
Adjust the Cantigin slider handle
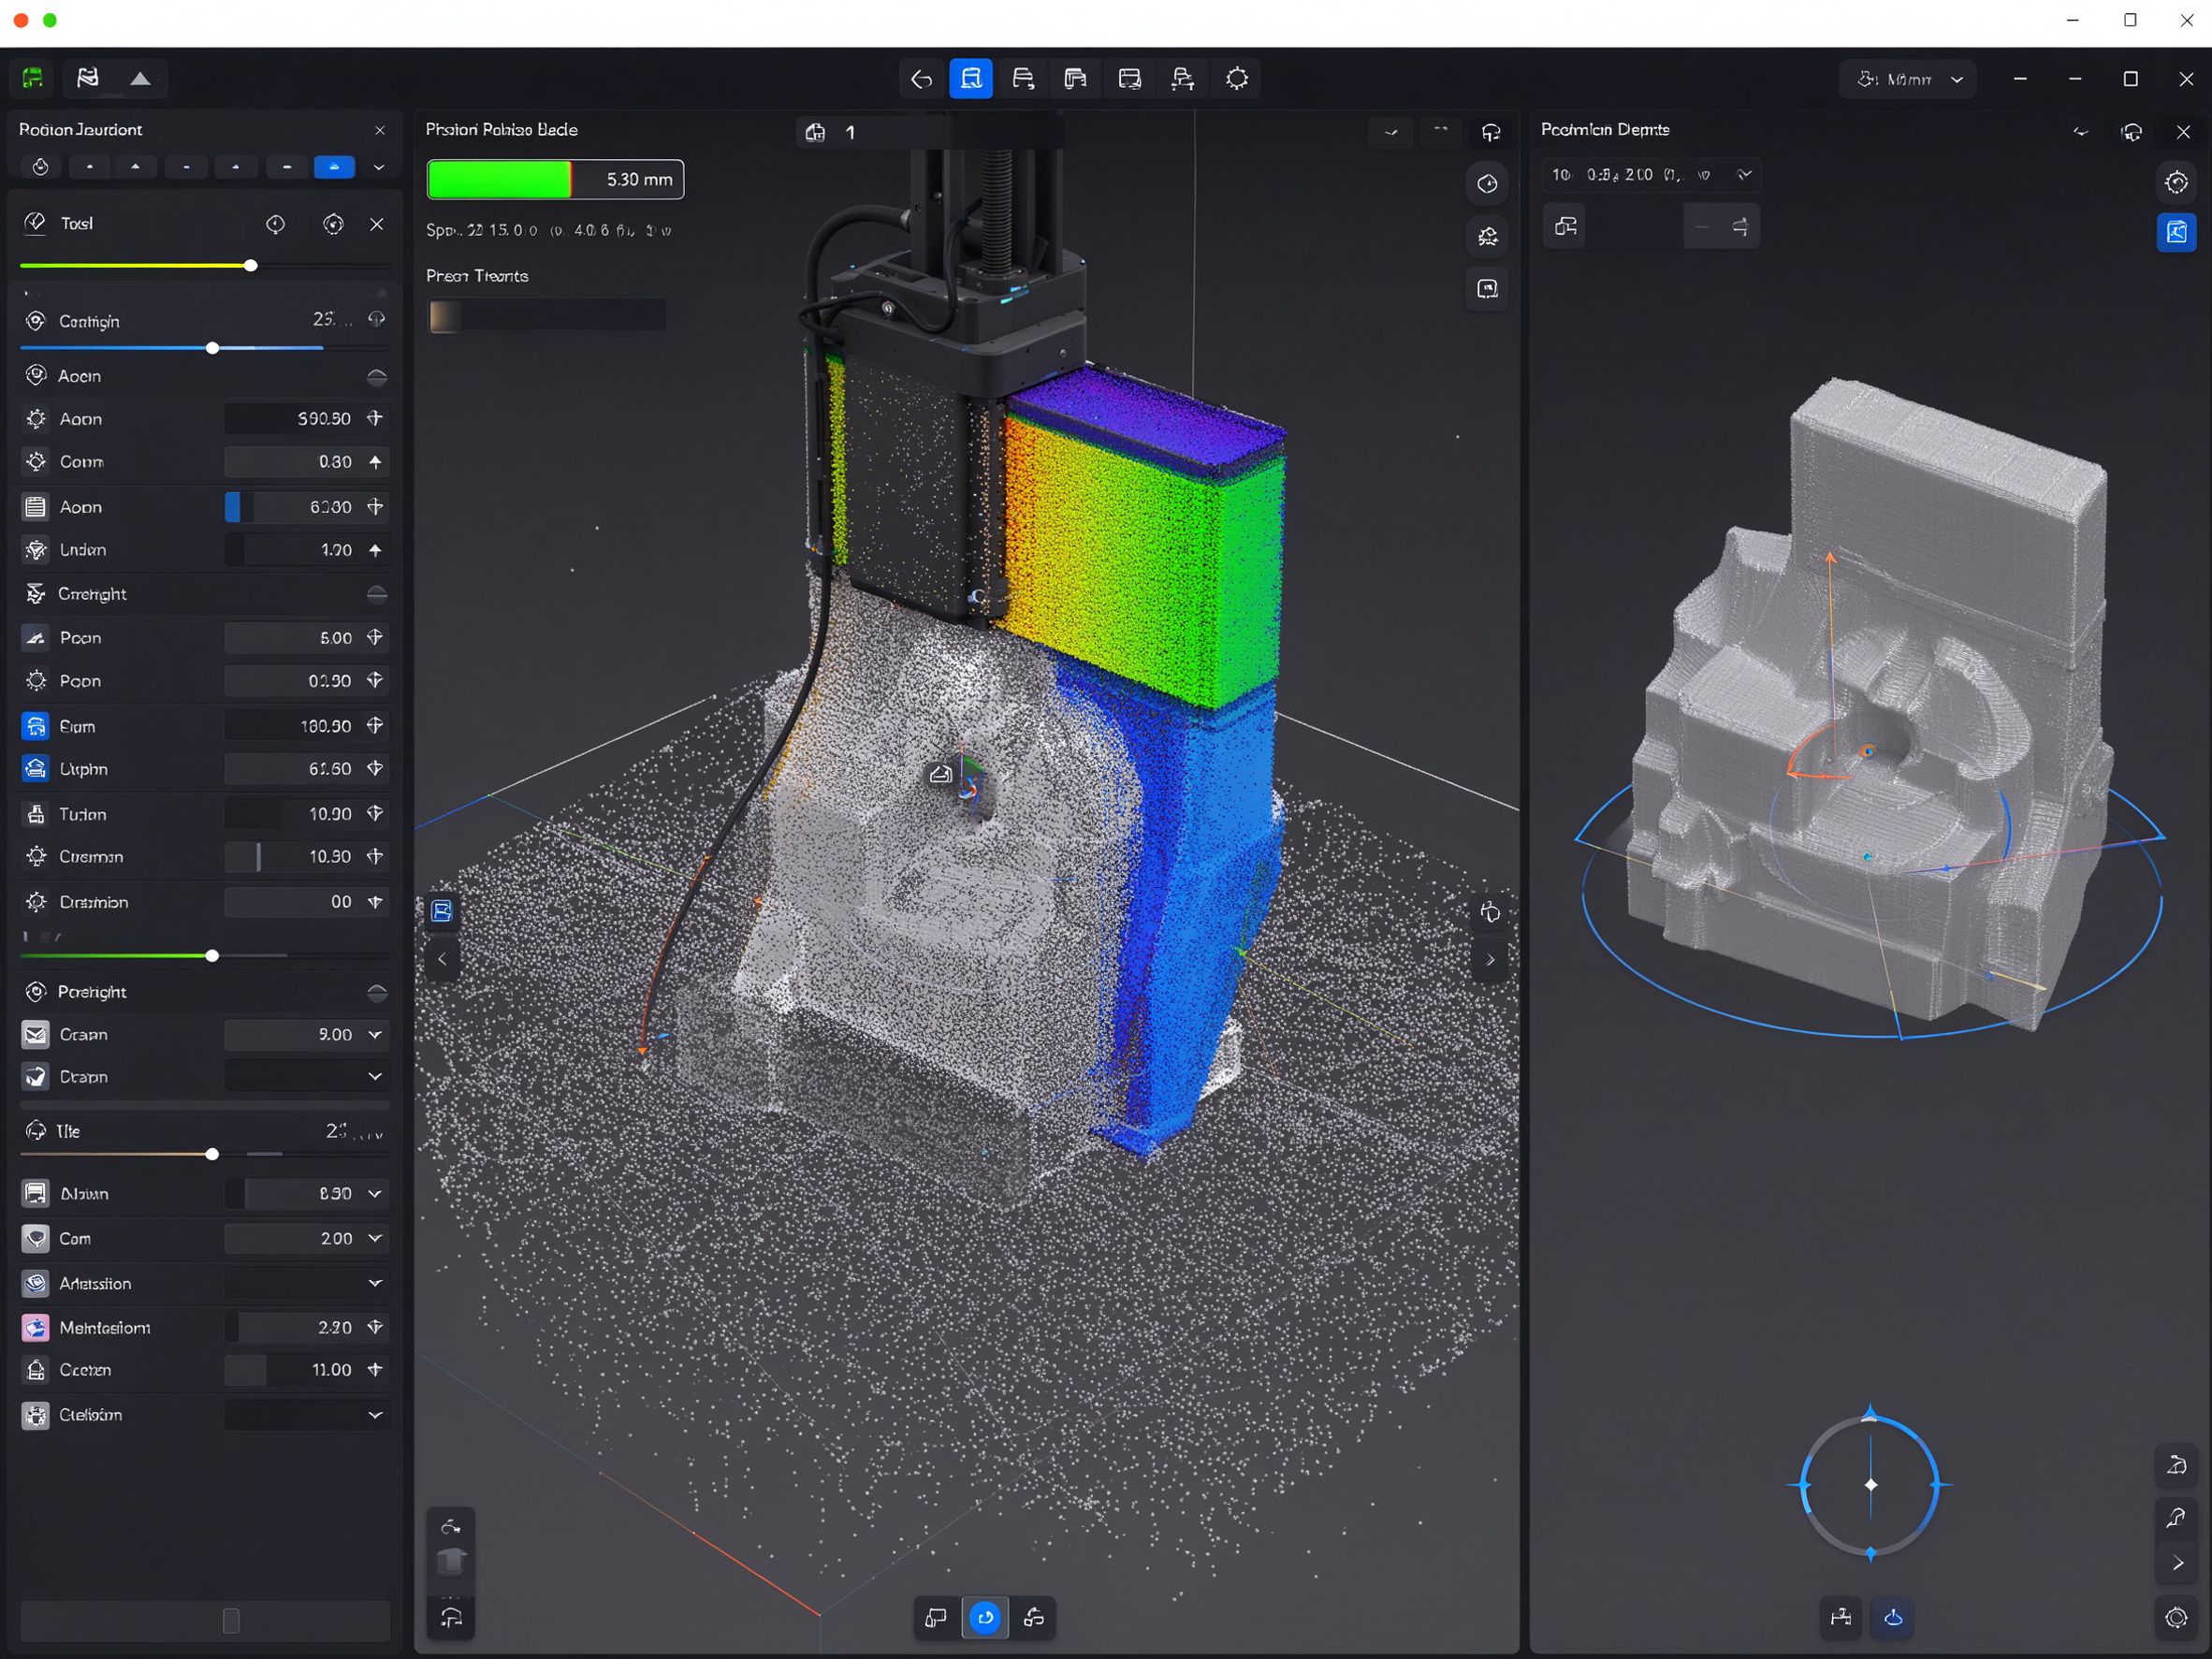coord(212,348)
